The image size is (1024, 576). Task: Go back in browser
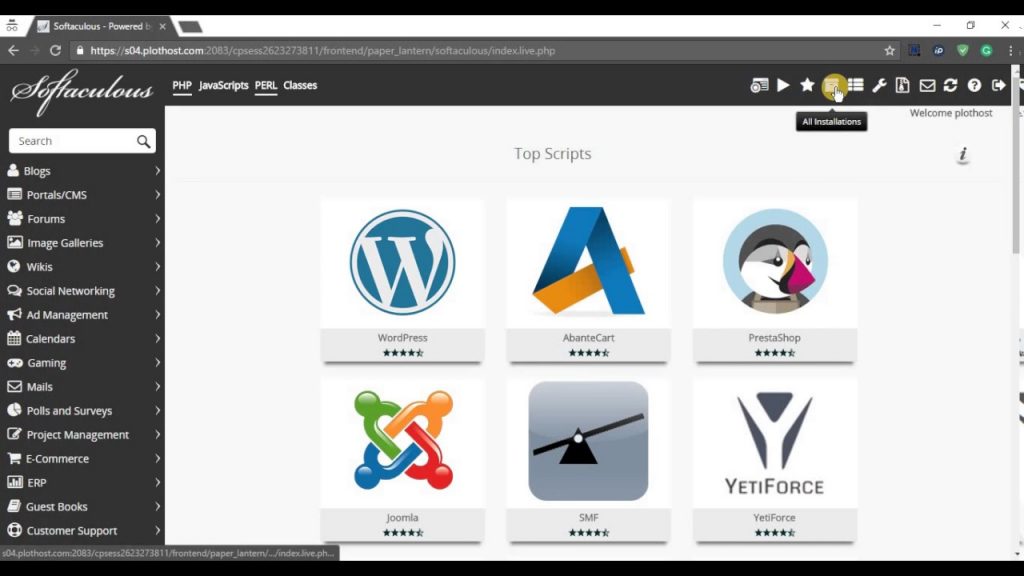14,50
